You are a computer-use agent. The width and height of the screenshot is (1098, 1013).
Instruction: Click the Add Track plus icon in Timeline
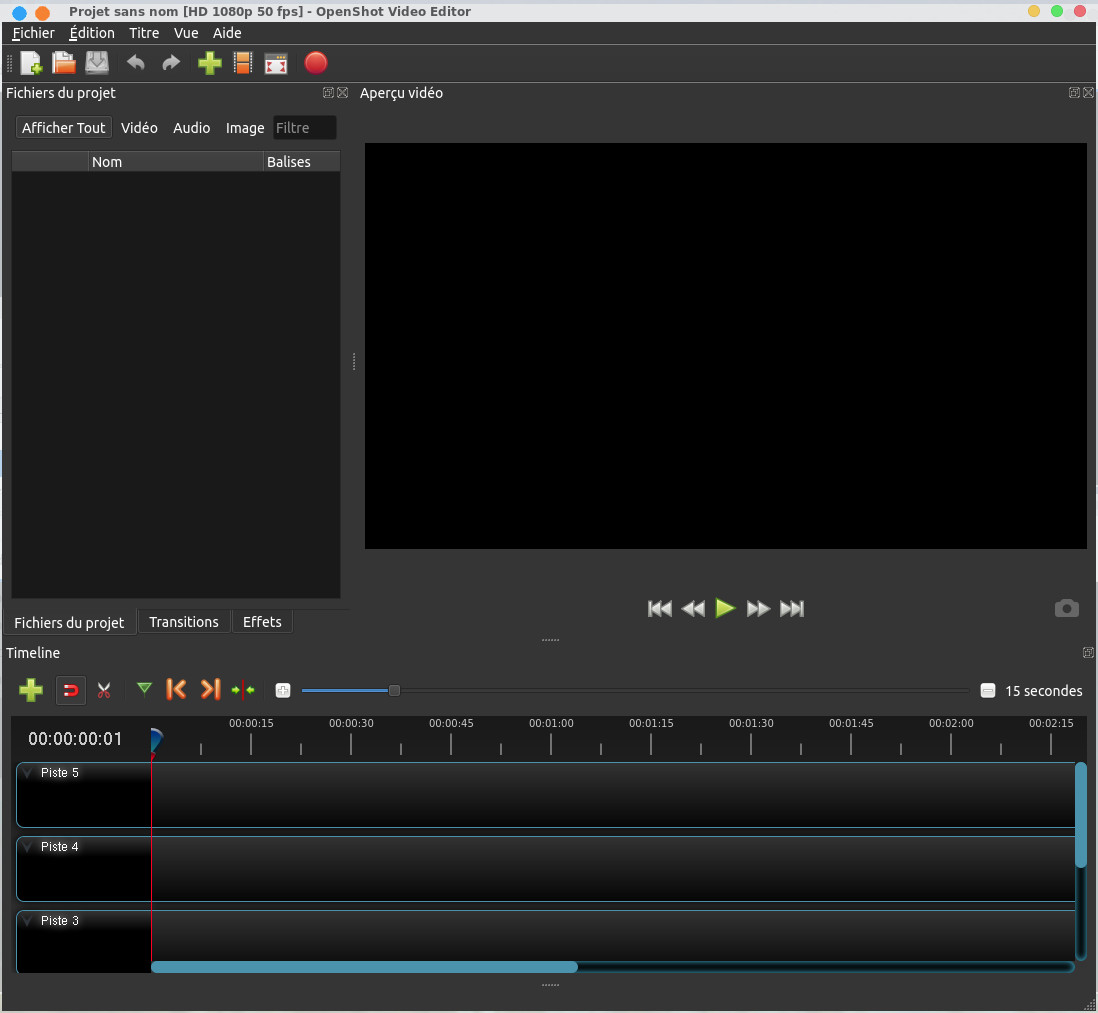coord(31,690)
